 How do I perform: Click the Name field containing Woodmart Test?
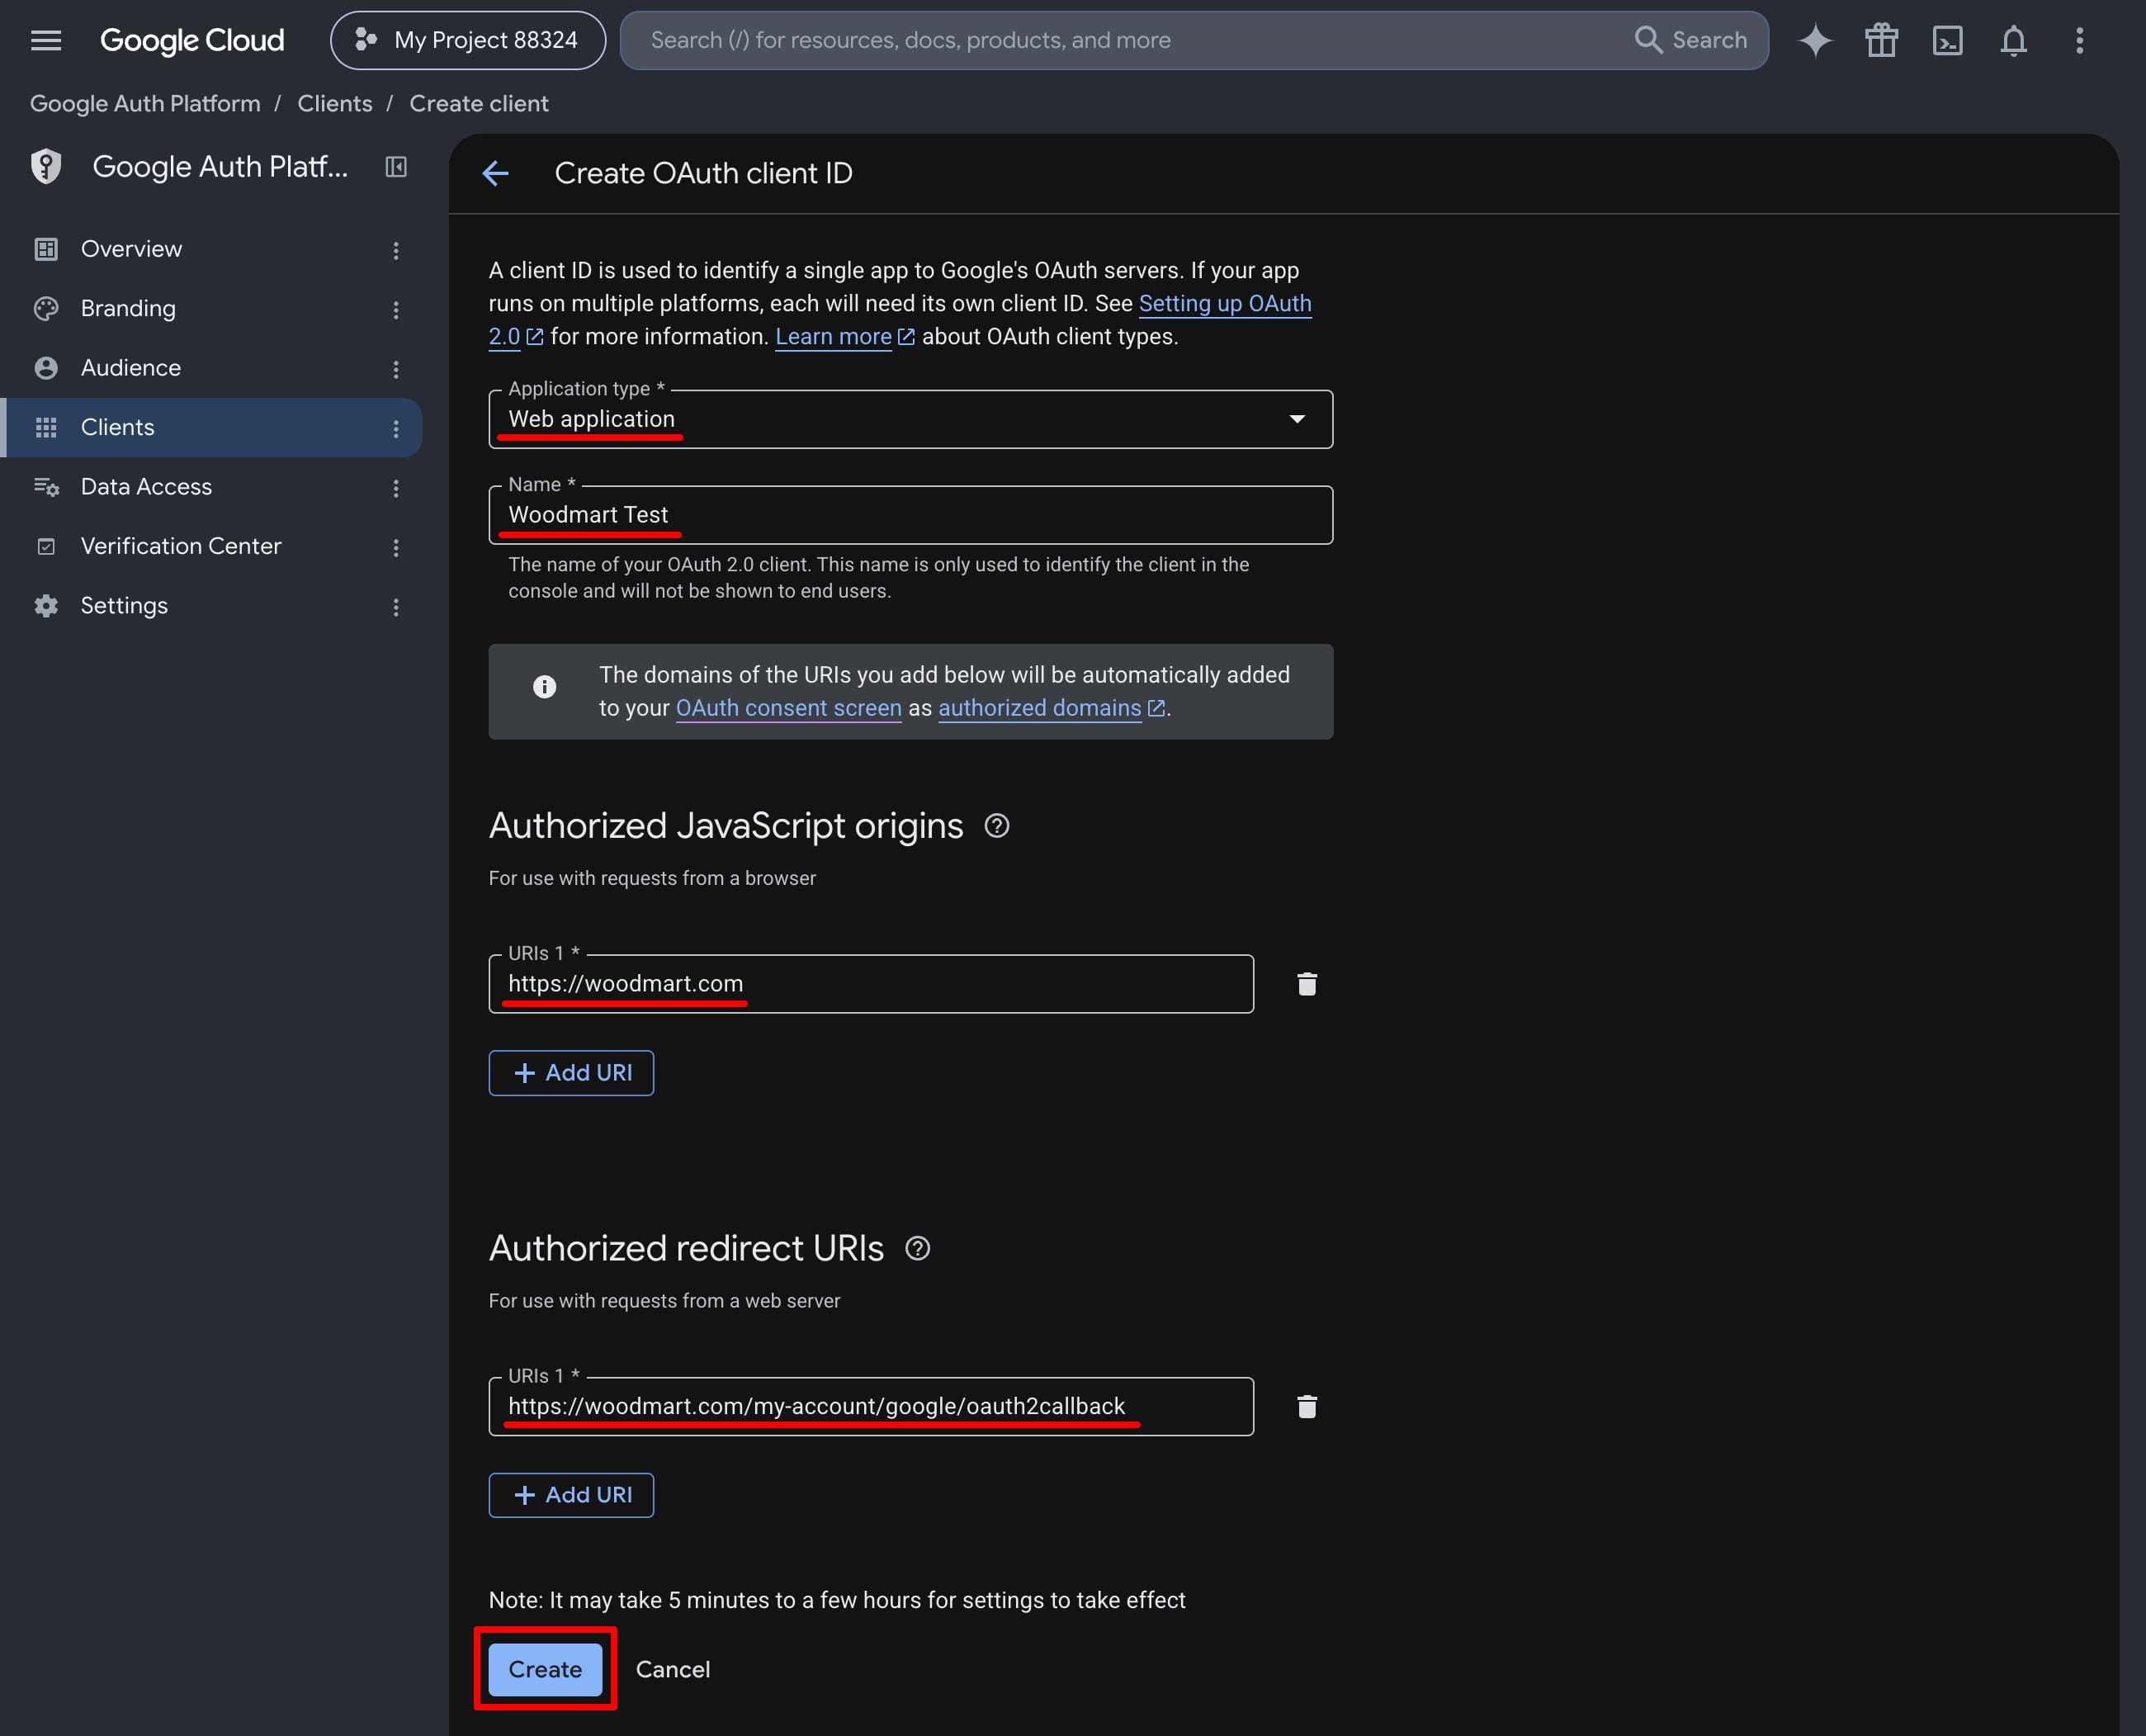click(910, 515)
